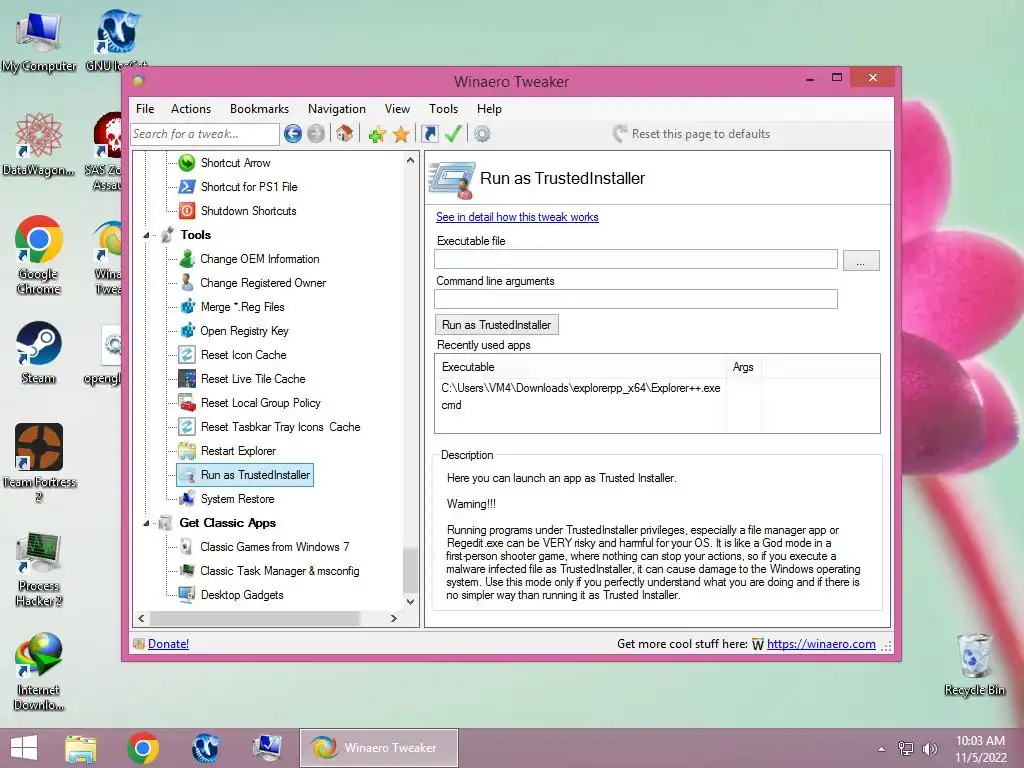The width and height of the screenshot is (1024, 768).
Task: Select the Explorer++.exe recent app row
Action: click(x=581, y=388)
